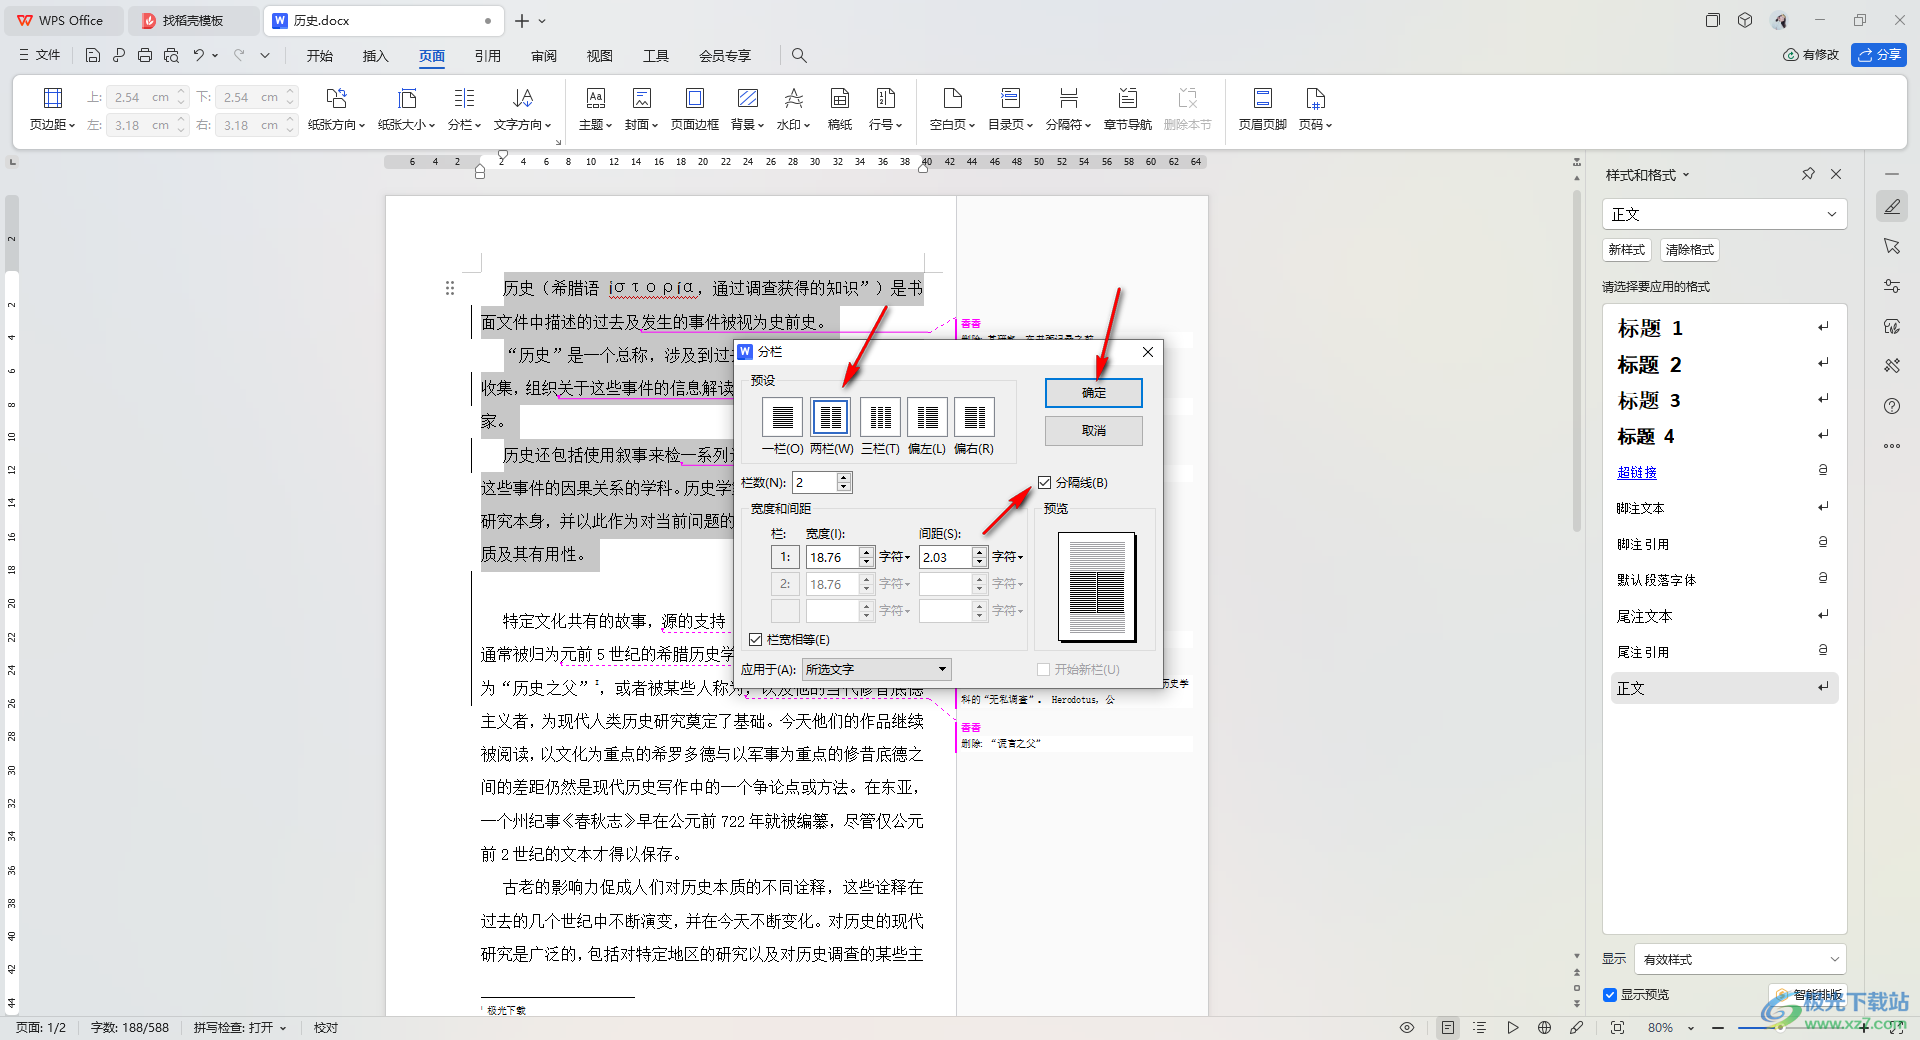1920x1040 pixels.
Task: Pin the styles and formatting panel
Action: pos(1808,174)
